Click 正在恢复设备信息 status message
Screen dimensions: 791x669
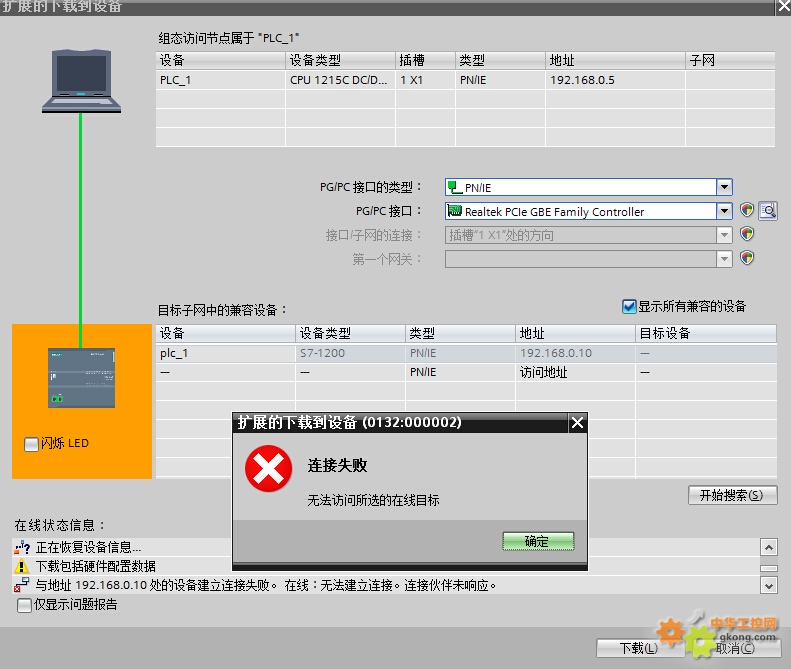pos(88,547)
